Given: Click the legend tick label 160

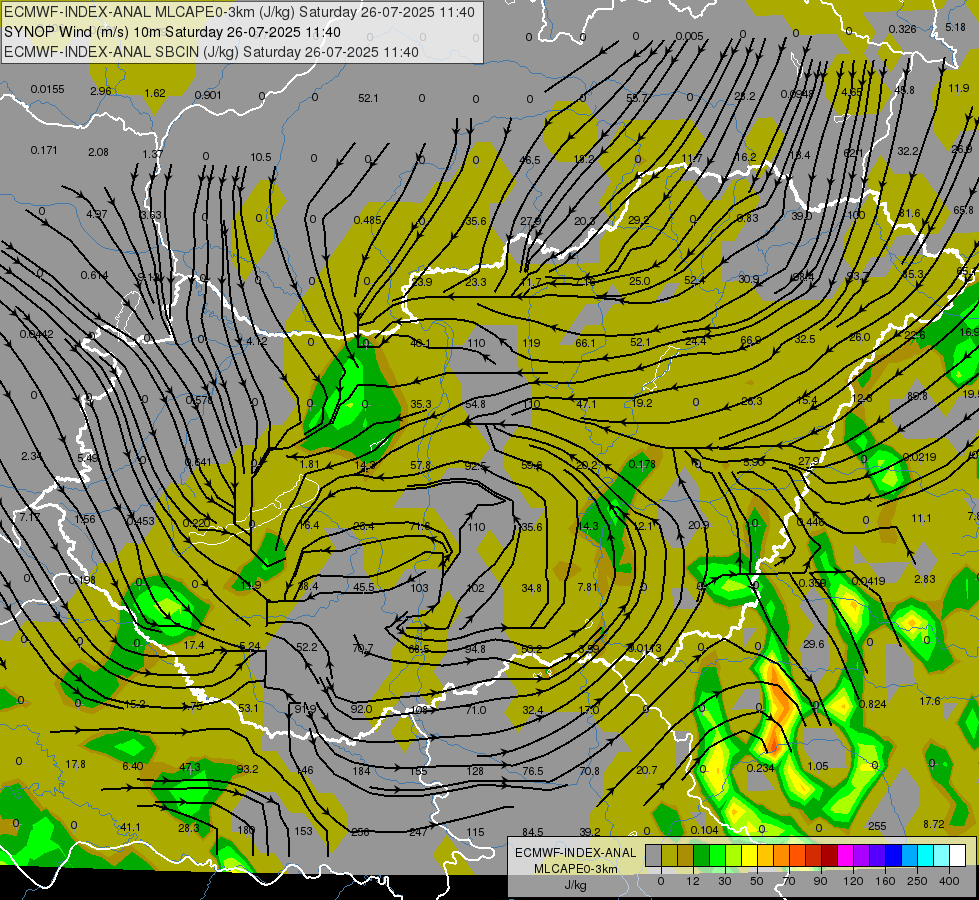Looking at the screenshot, I should pos(885,881).
